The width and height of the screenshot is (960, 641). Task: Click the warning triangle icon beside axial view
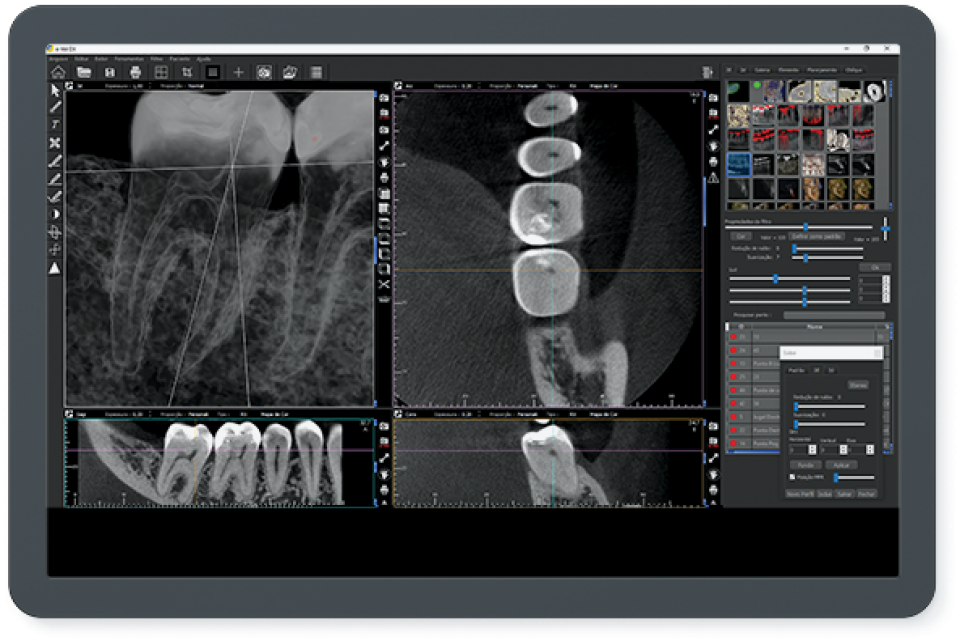pos(713,178)
